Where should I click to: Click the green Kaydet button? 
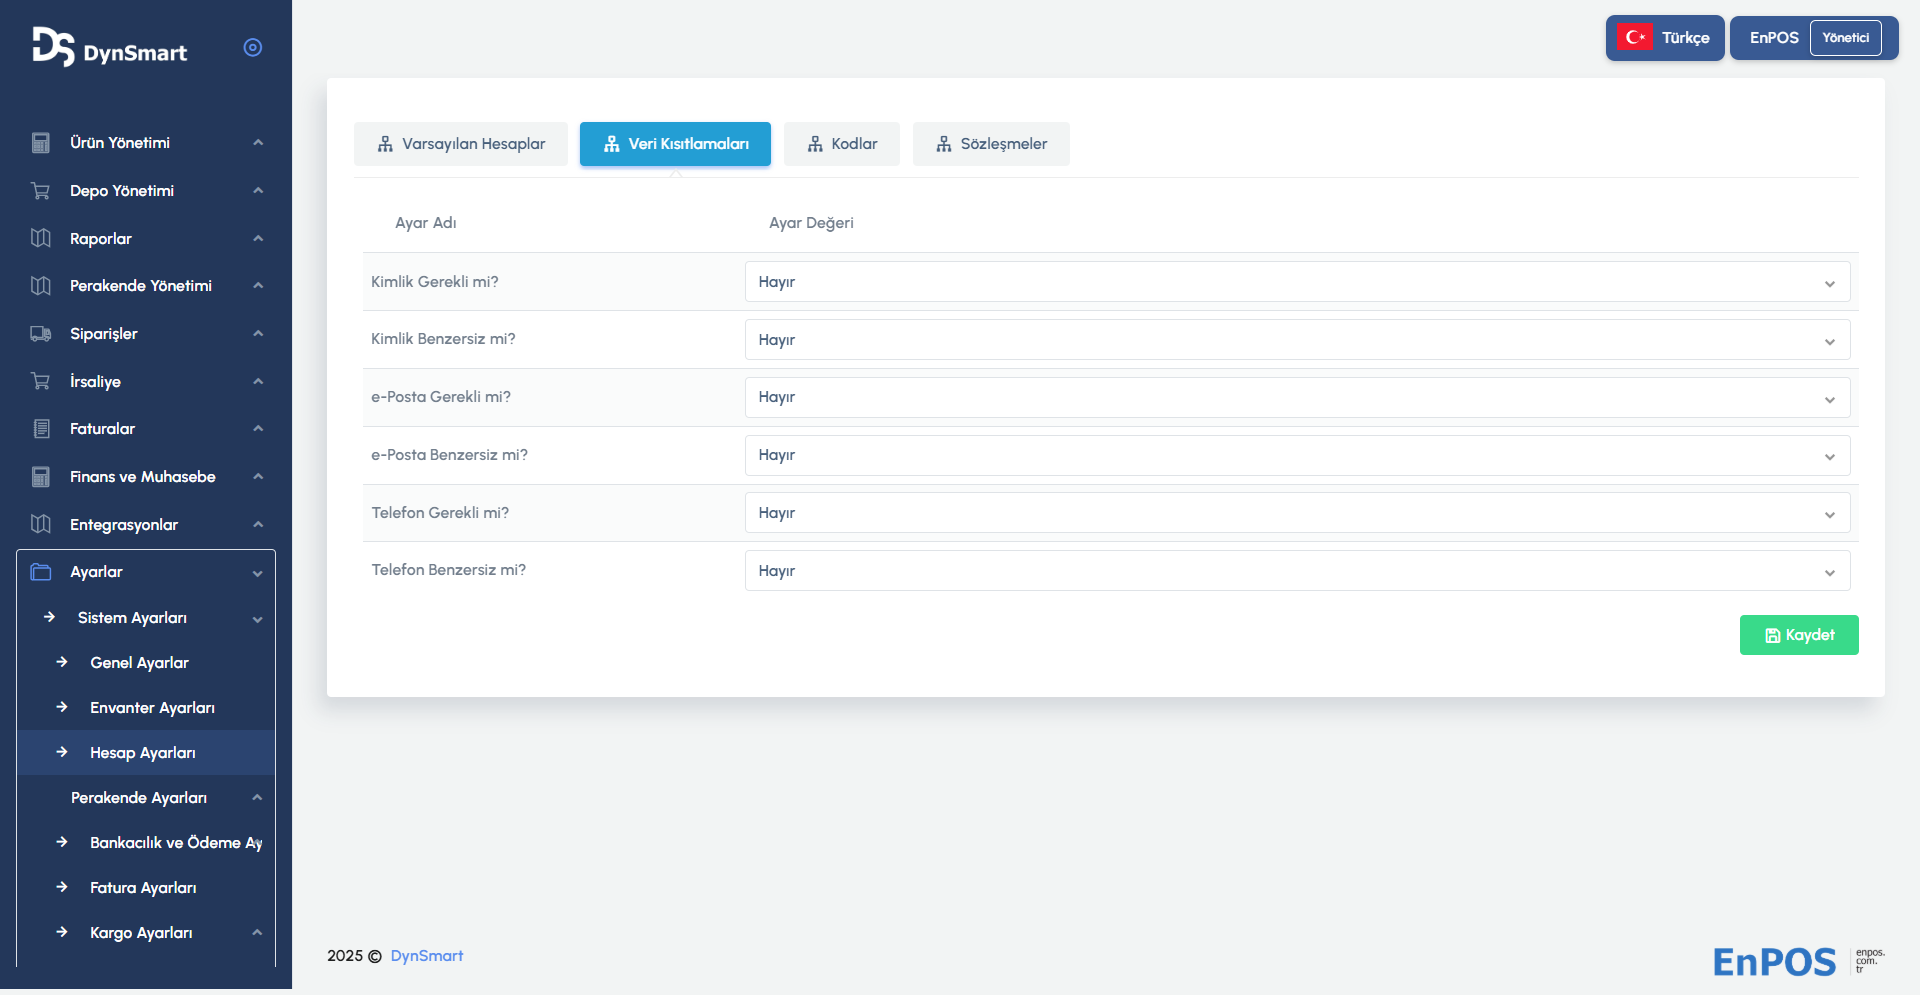click(1798, 635)
